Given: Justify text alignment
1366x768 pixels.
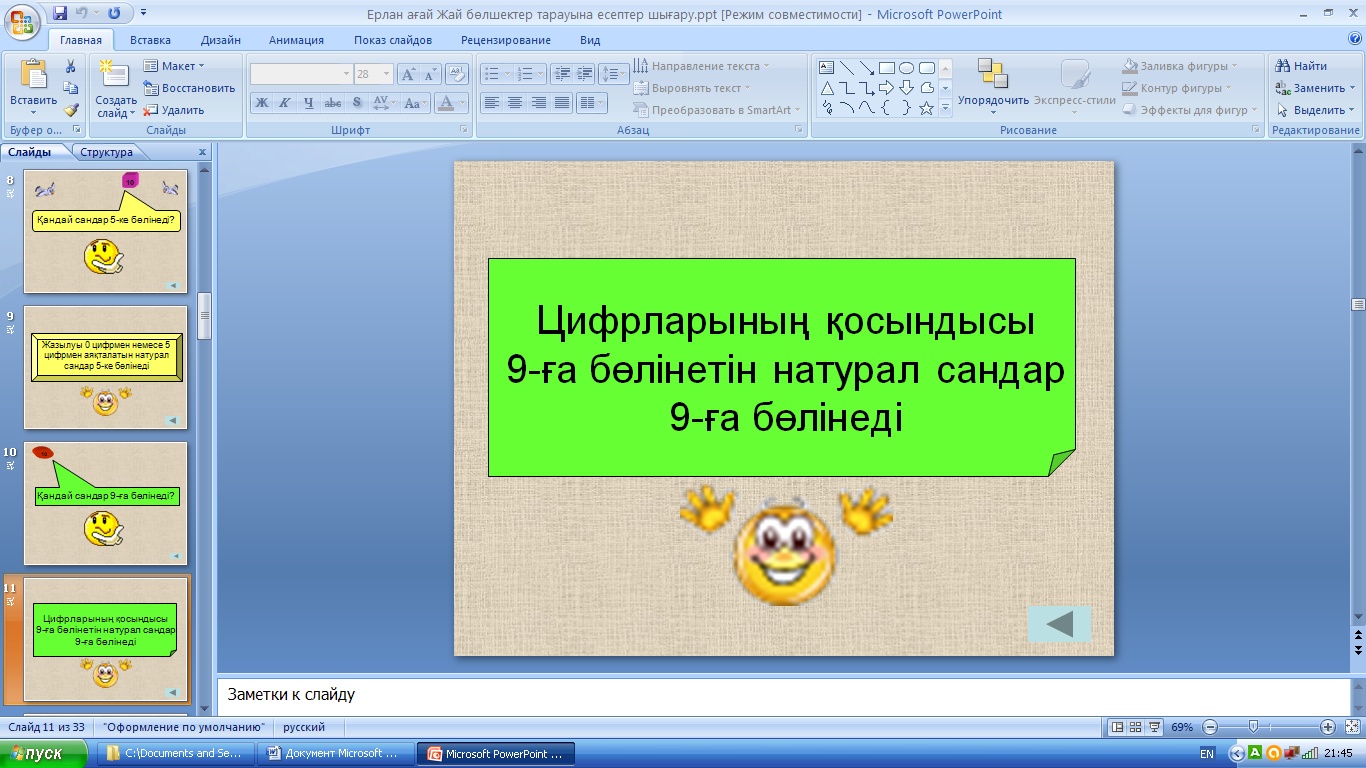Looking at the screenshot, I should point(562,103).
